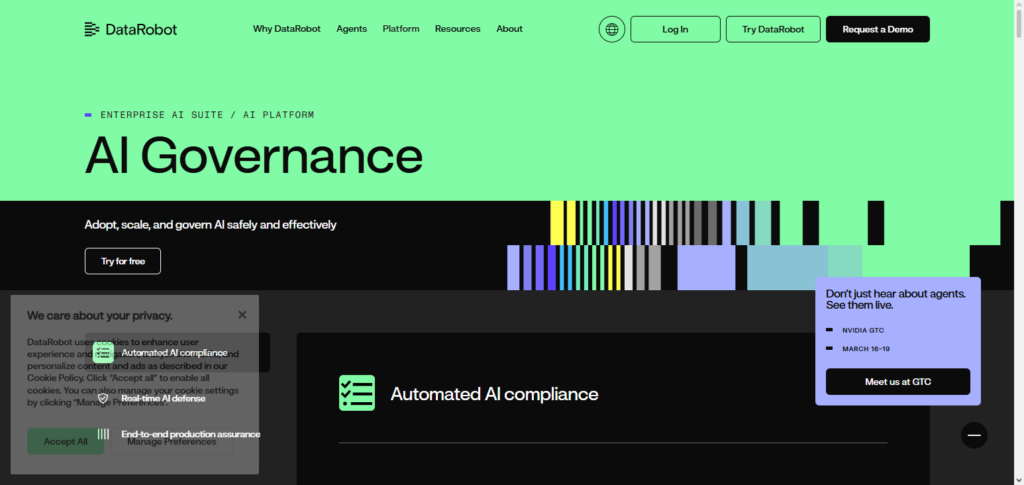This screenshot has height=485, width=1024.
Task: Click the Real-time AI defense shield icon
Action: [103, 398]
